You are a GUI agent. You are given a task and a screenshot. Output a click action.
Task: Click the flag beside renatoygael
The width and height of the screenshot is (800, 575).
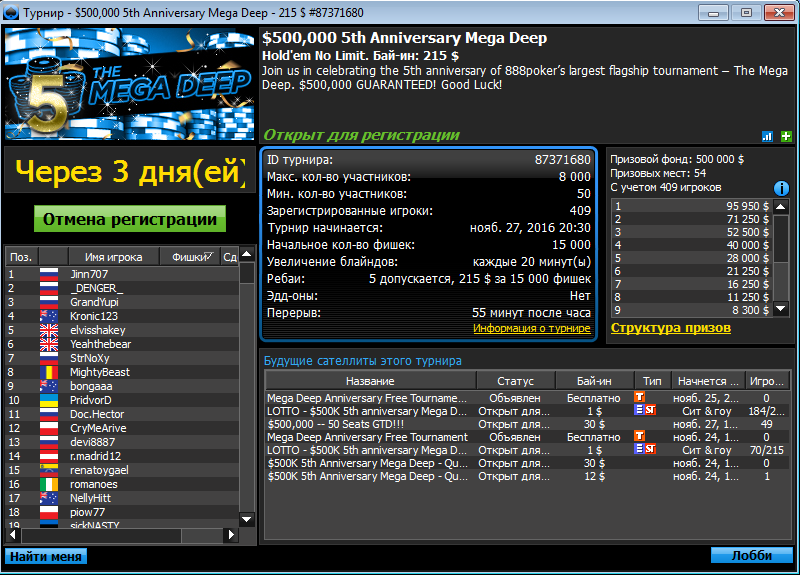point(49,470)
